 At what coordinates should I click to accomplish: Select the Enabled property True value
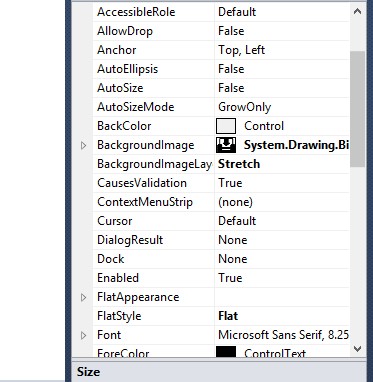[x=230, y=278]
